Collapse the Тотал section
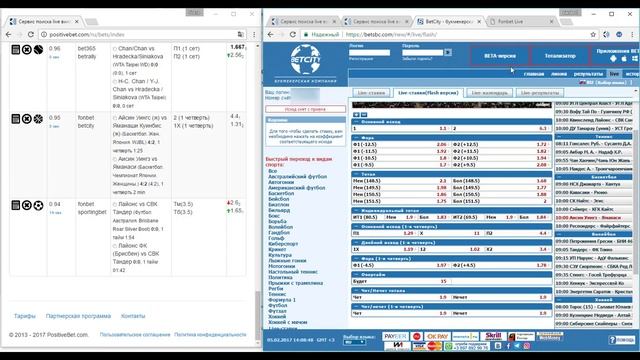Image resolution: width=640 pixels, height=360 pixels. pyautogui.click(x=356, y=174)
